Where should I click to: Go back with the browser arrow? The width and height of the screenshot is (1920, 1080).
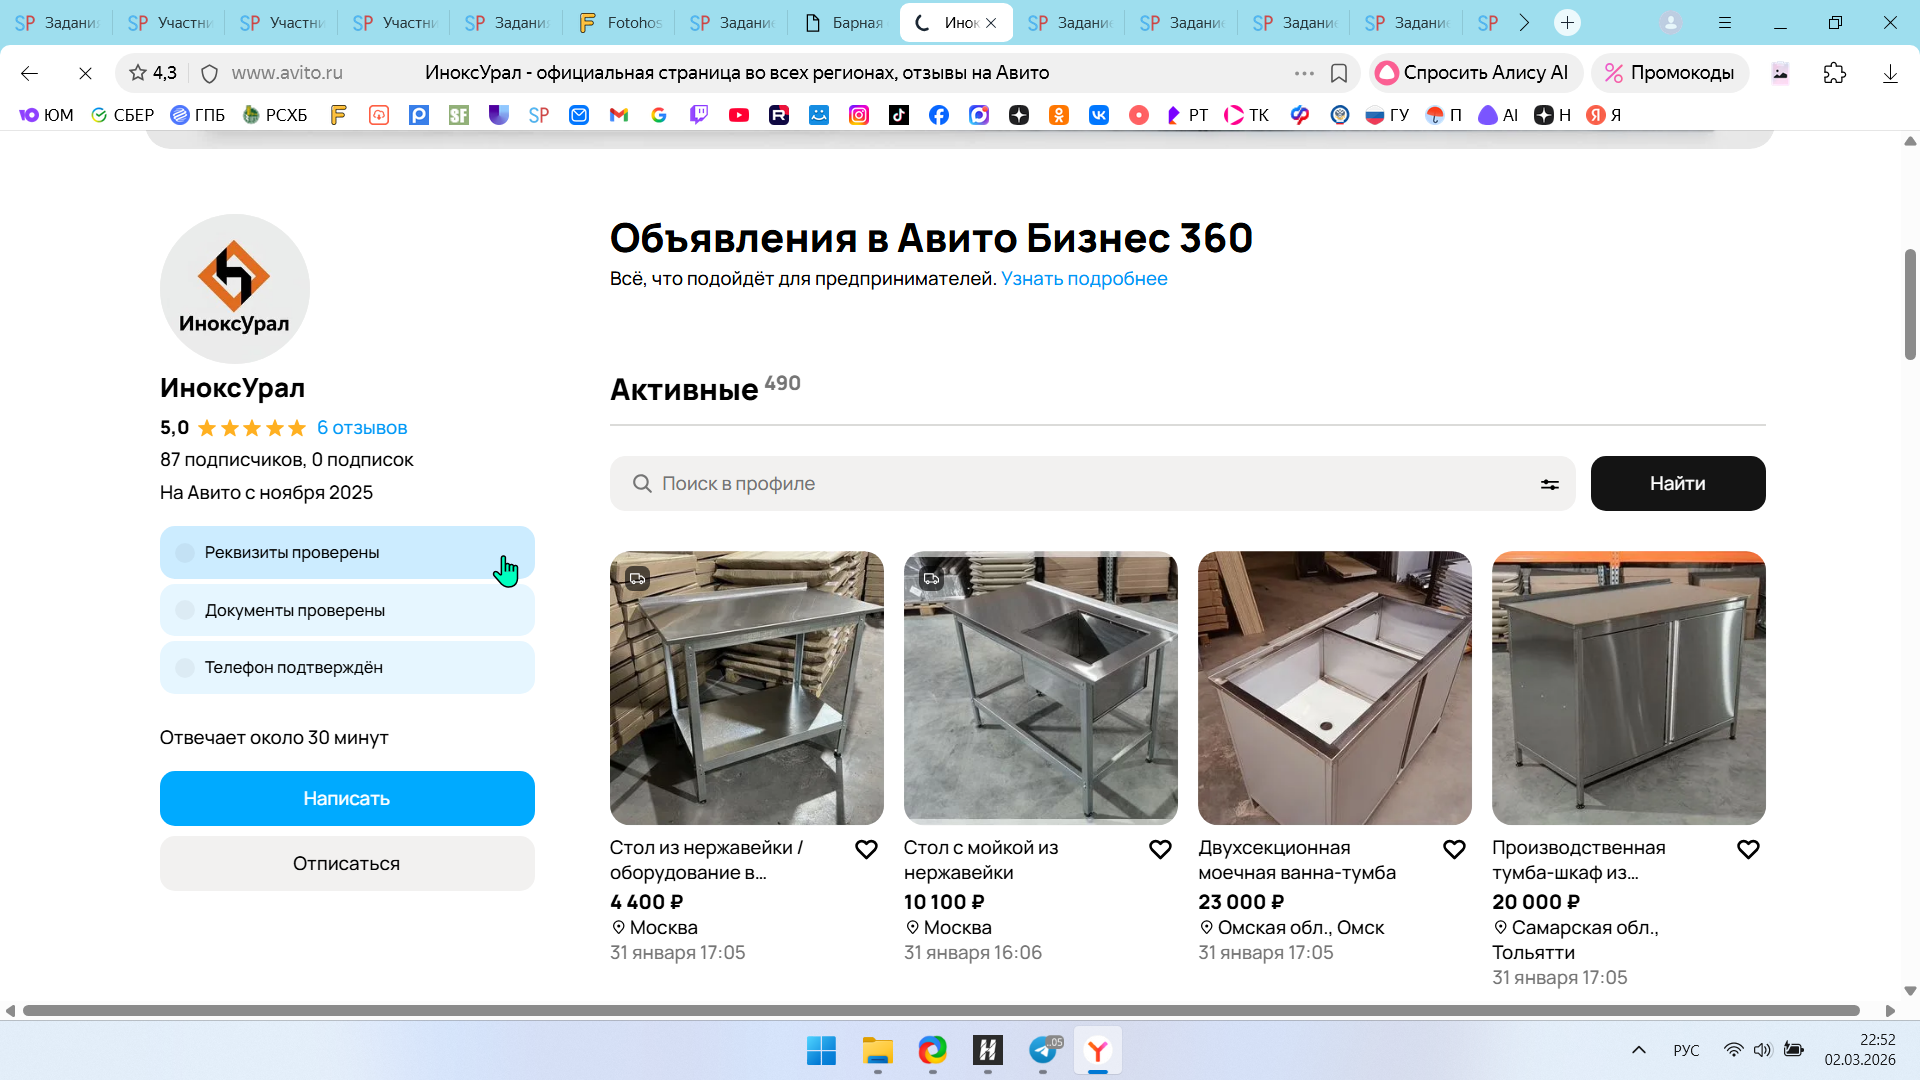29,73
